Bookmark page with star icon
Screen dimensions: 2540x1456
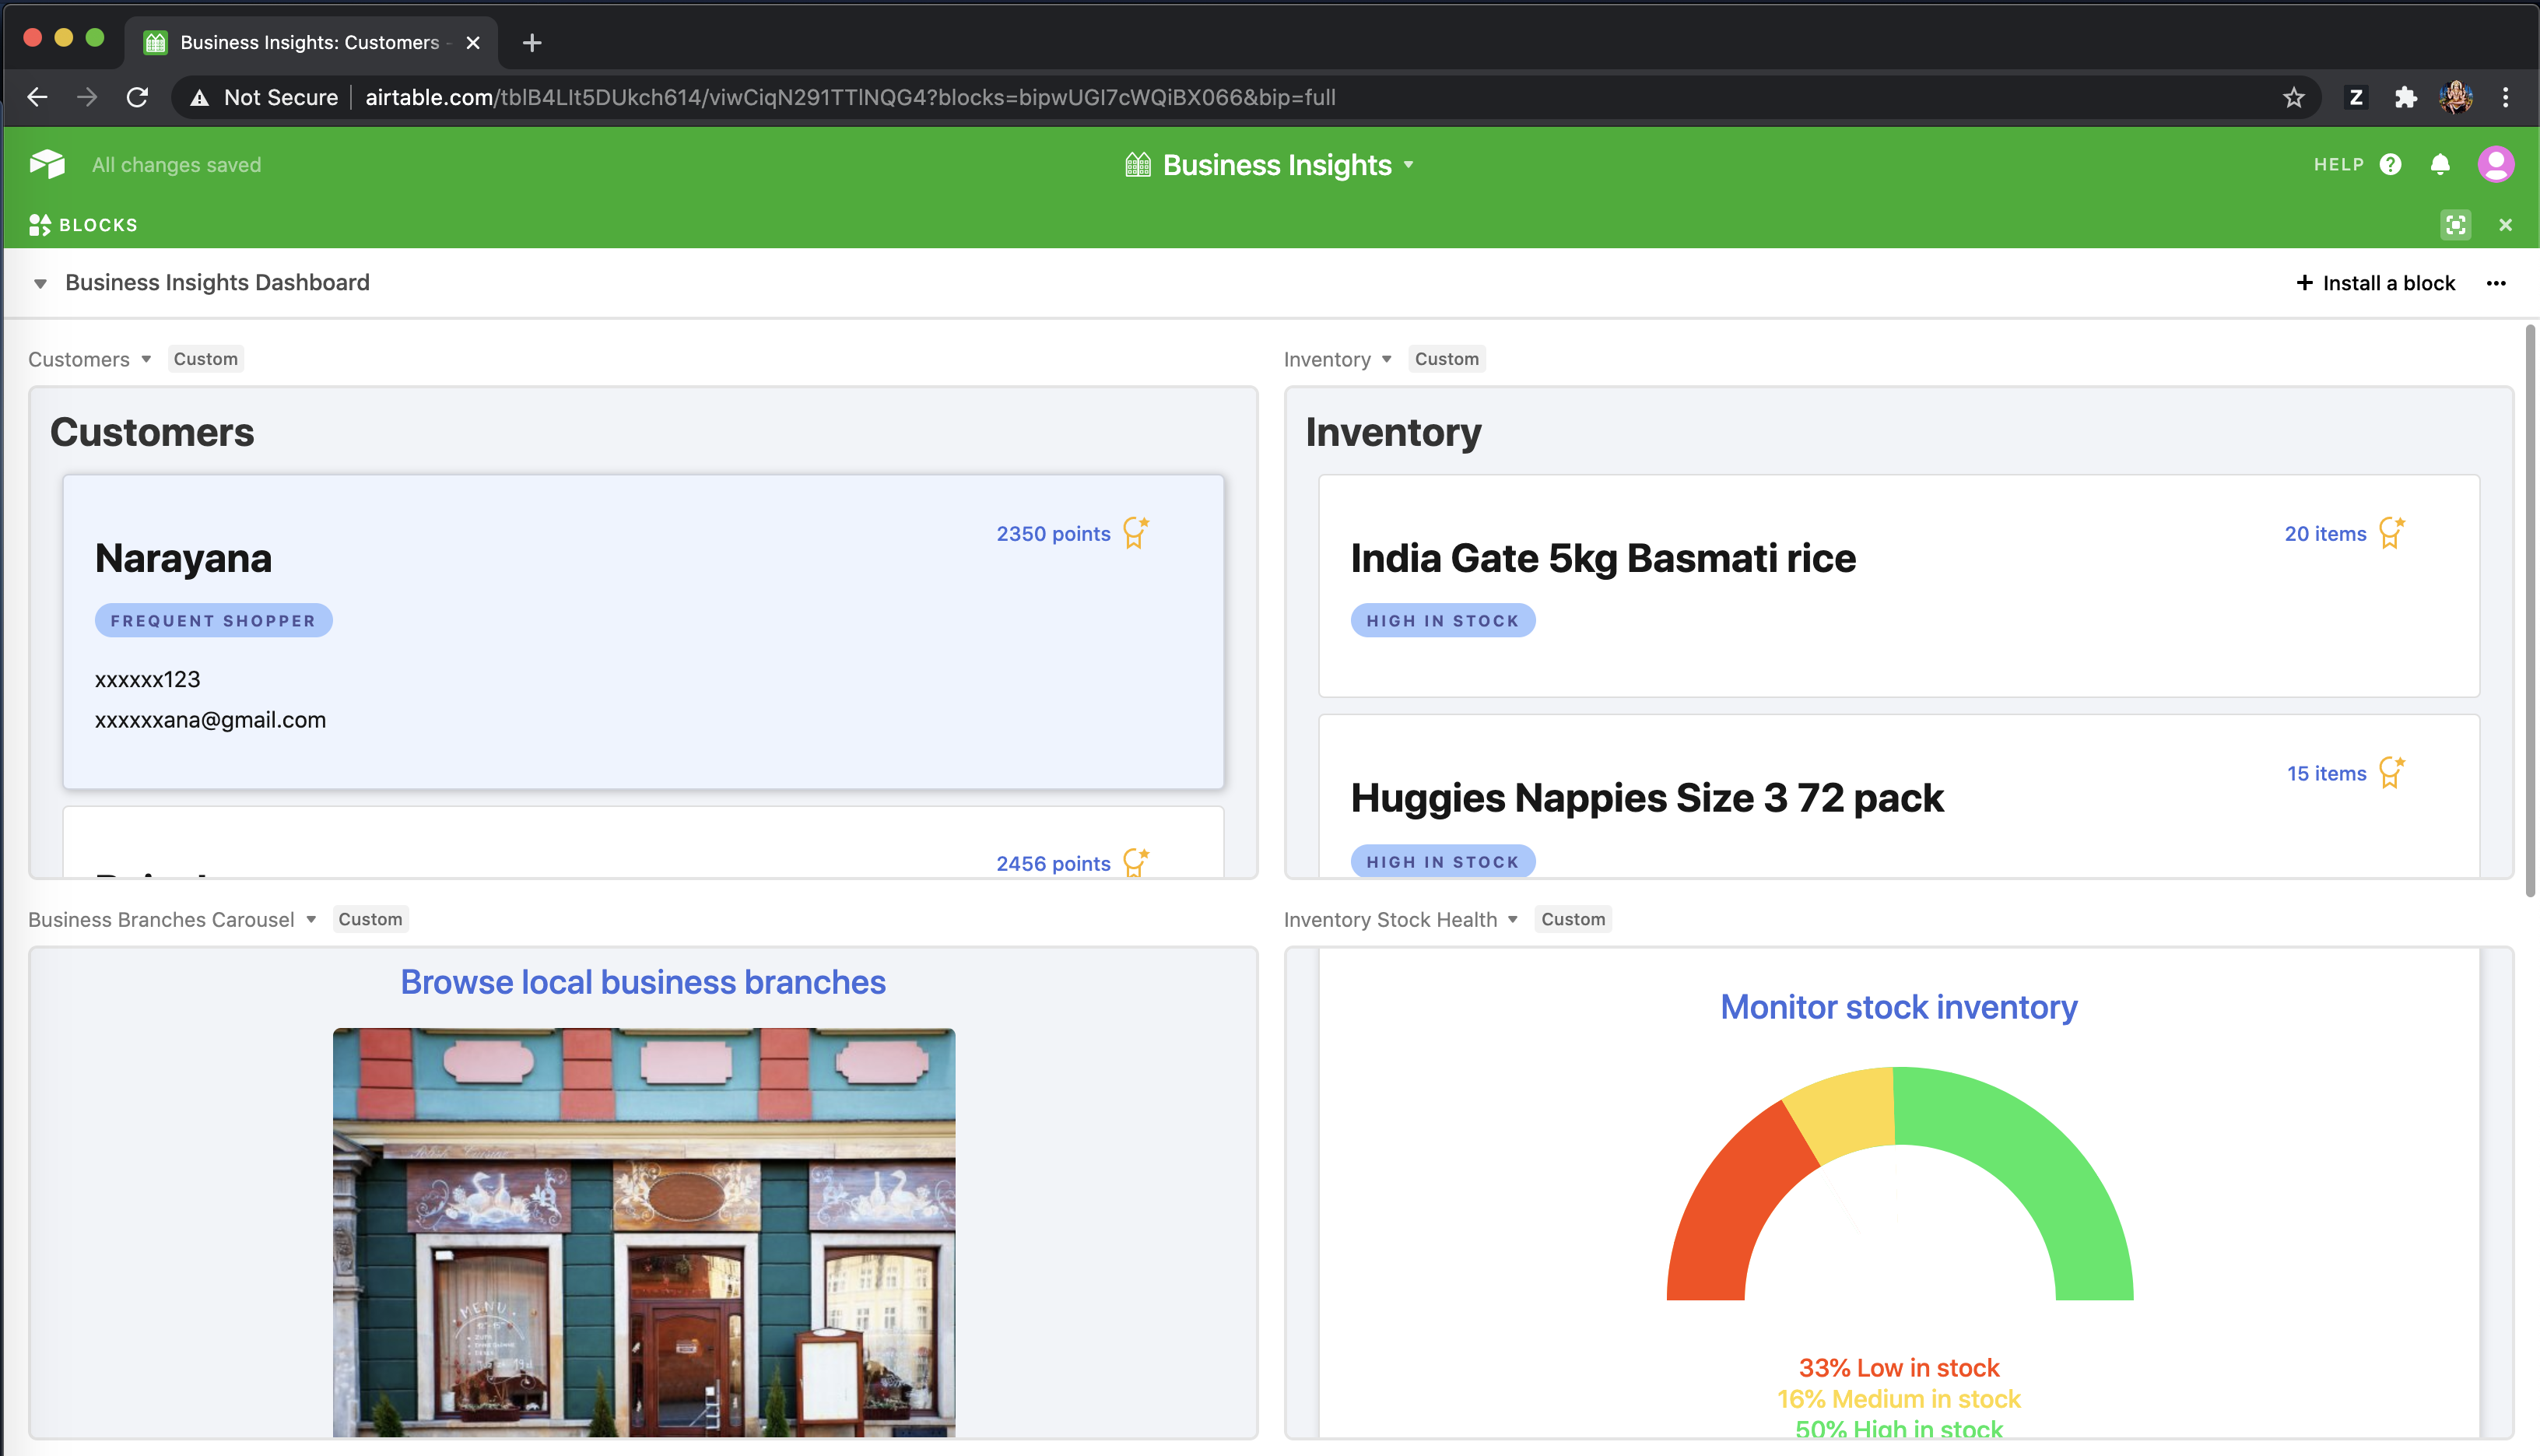pos(2293,97)
